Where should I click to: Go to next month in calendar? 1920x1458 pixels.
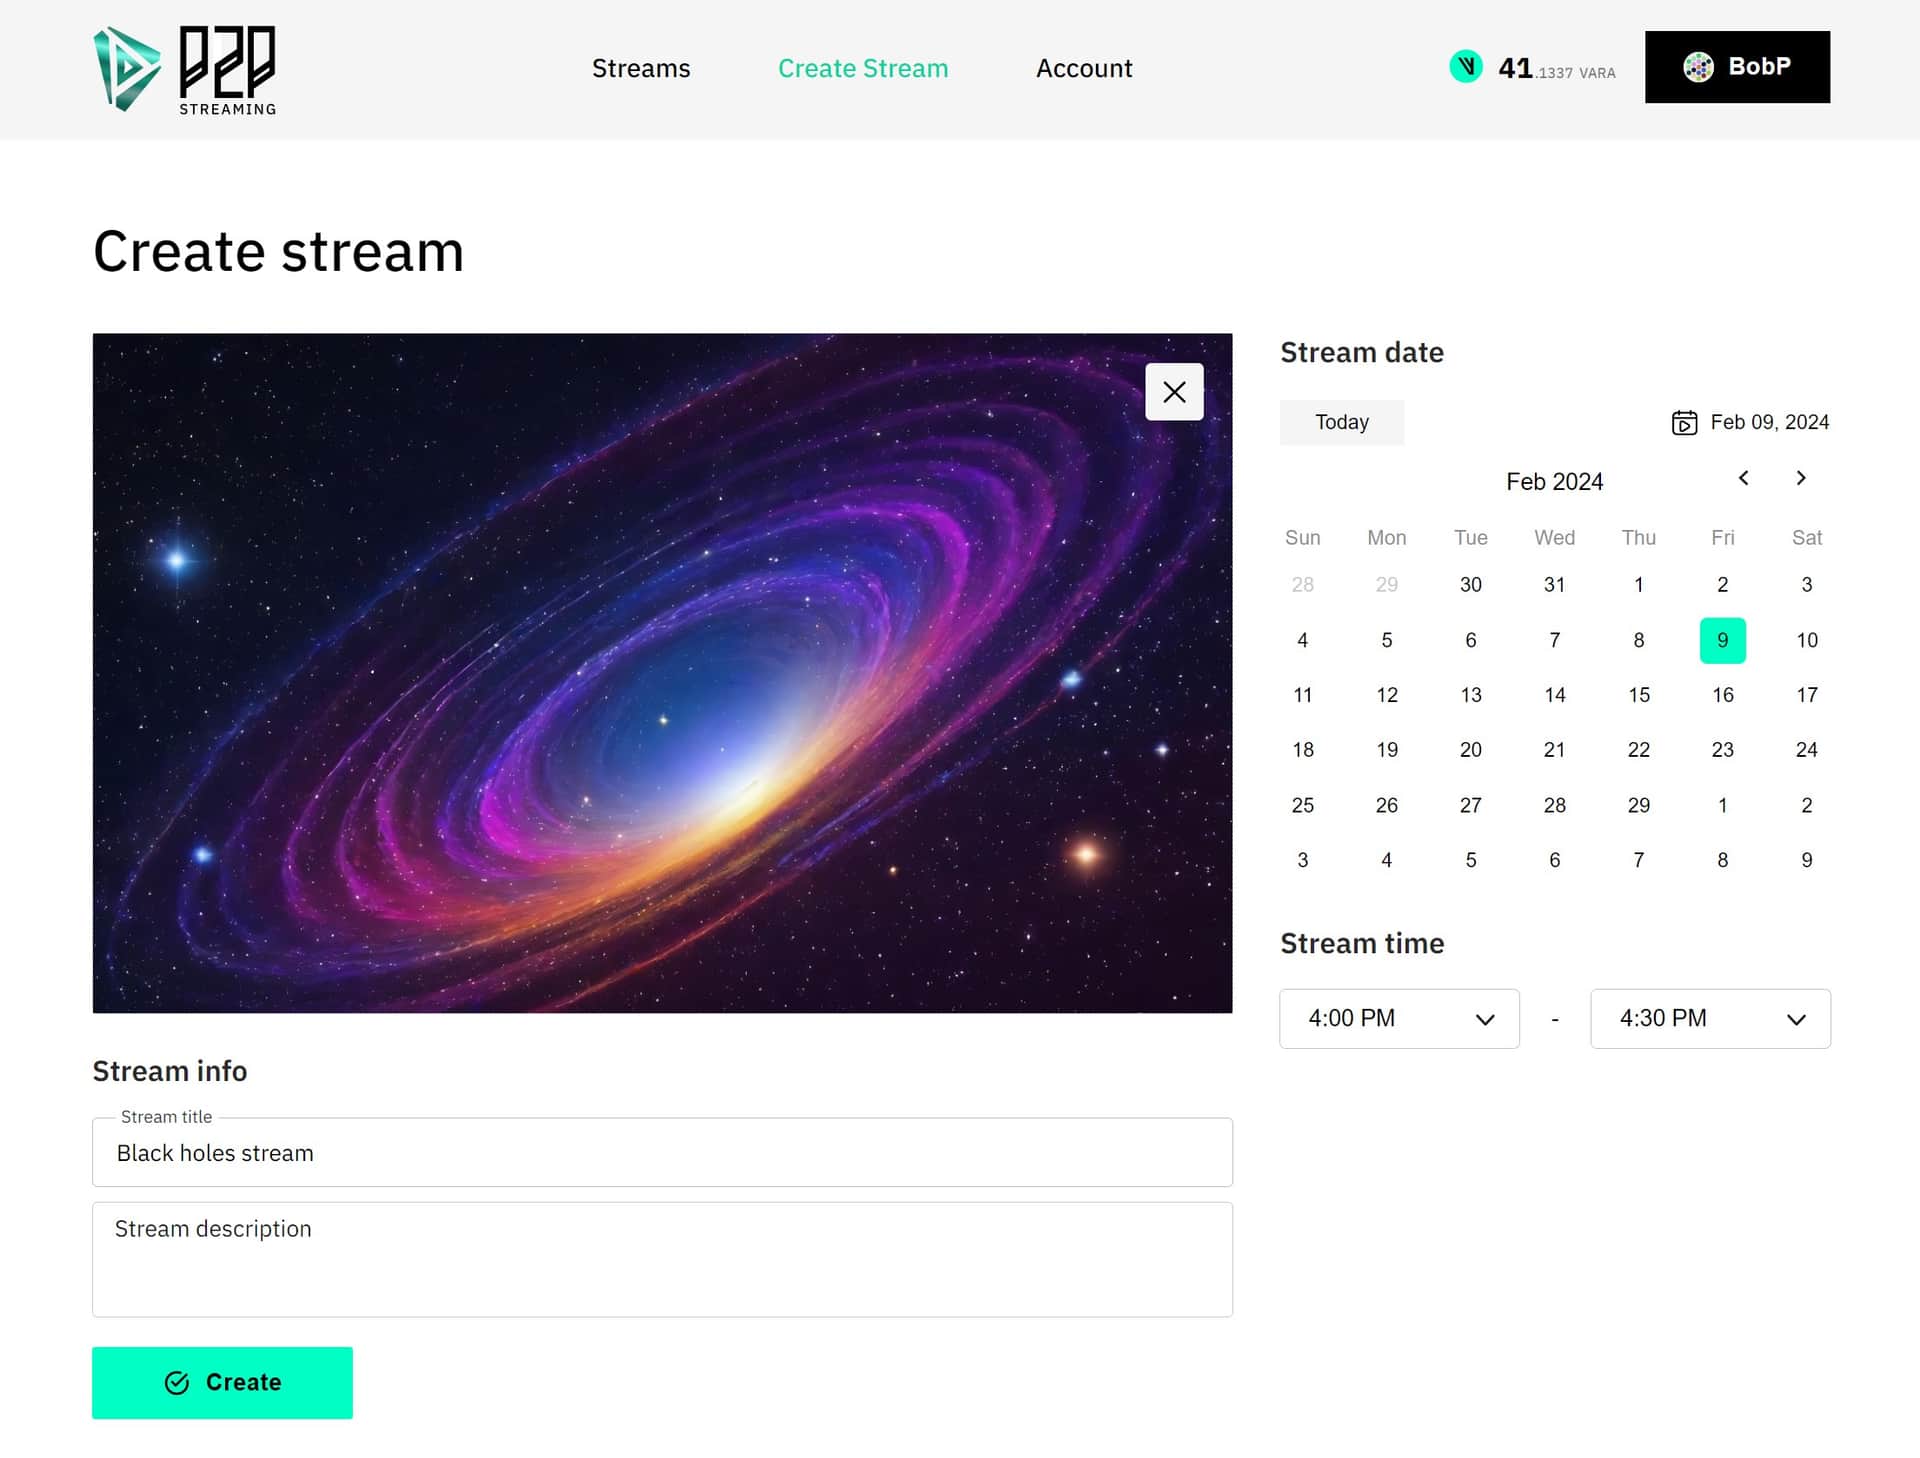tap(1801, 478)
